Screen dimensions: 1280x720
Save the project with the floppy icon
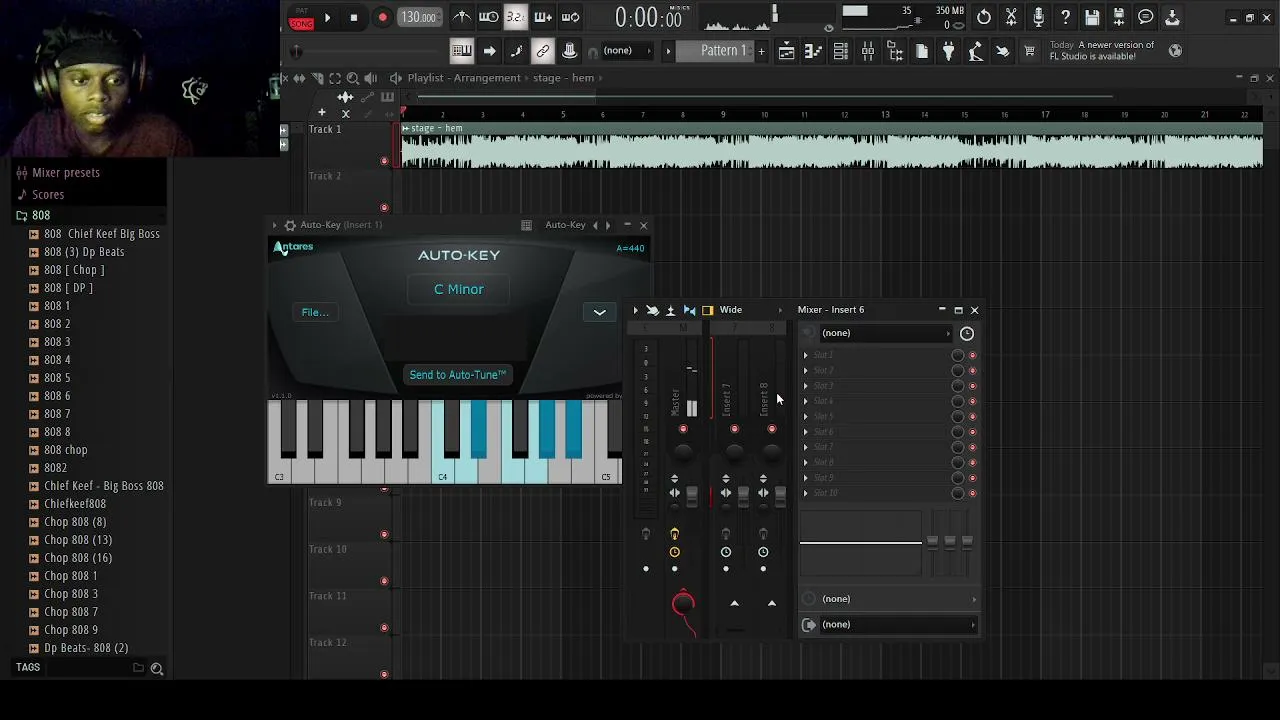(1092, 17)
